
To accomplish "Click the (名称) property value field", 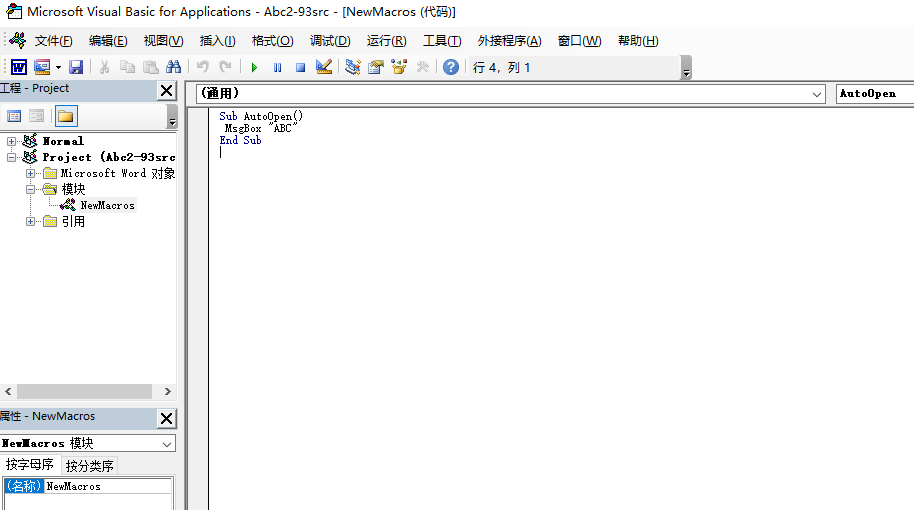I will click(108, 486).
